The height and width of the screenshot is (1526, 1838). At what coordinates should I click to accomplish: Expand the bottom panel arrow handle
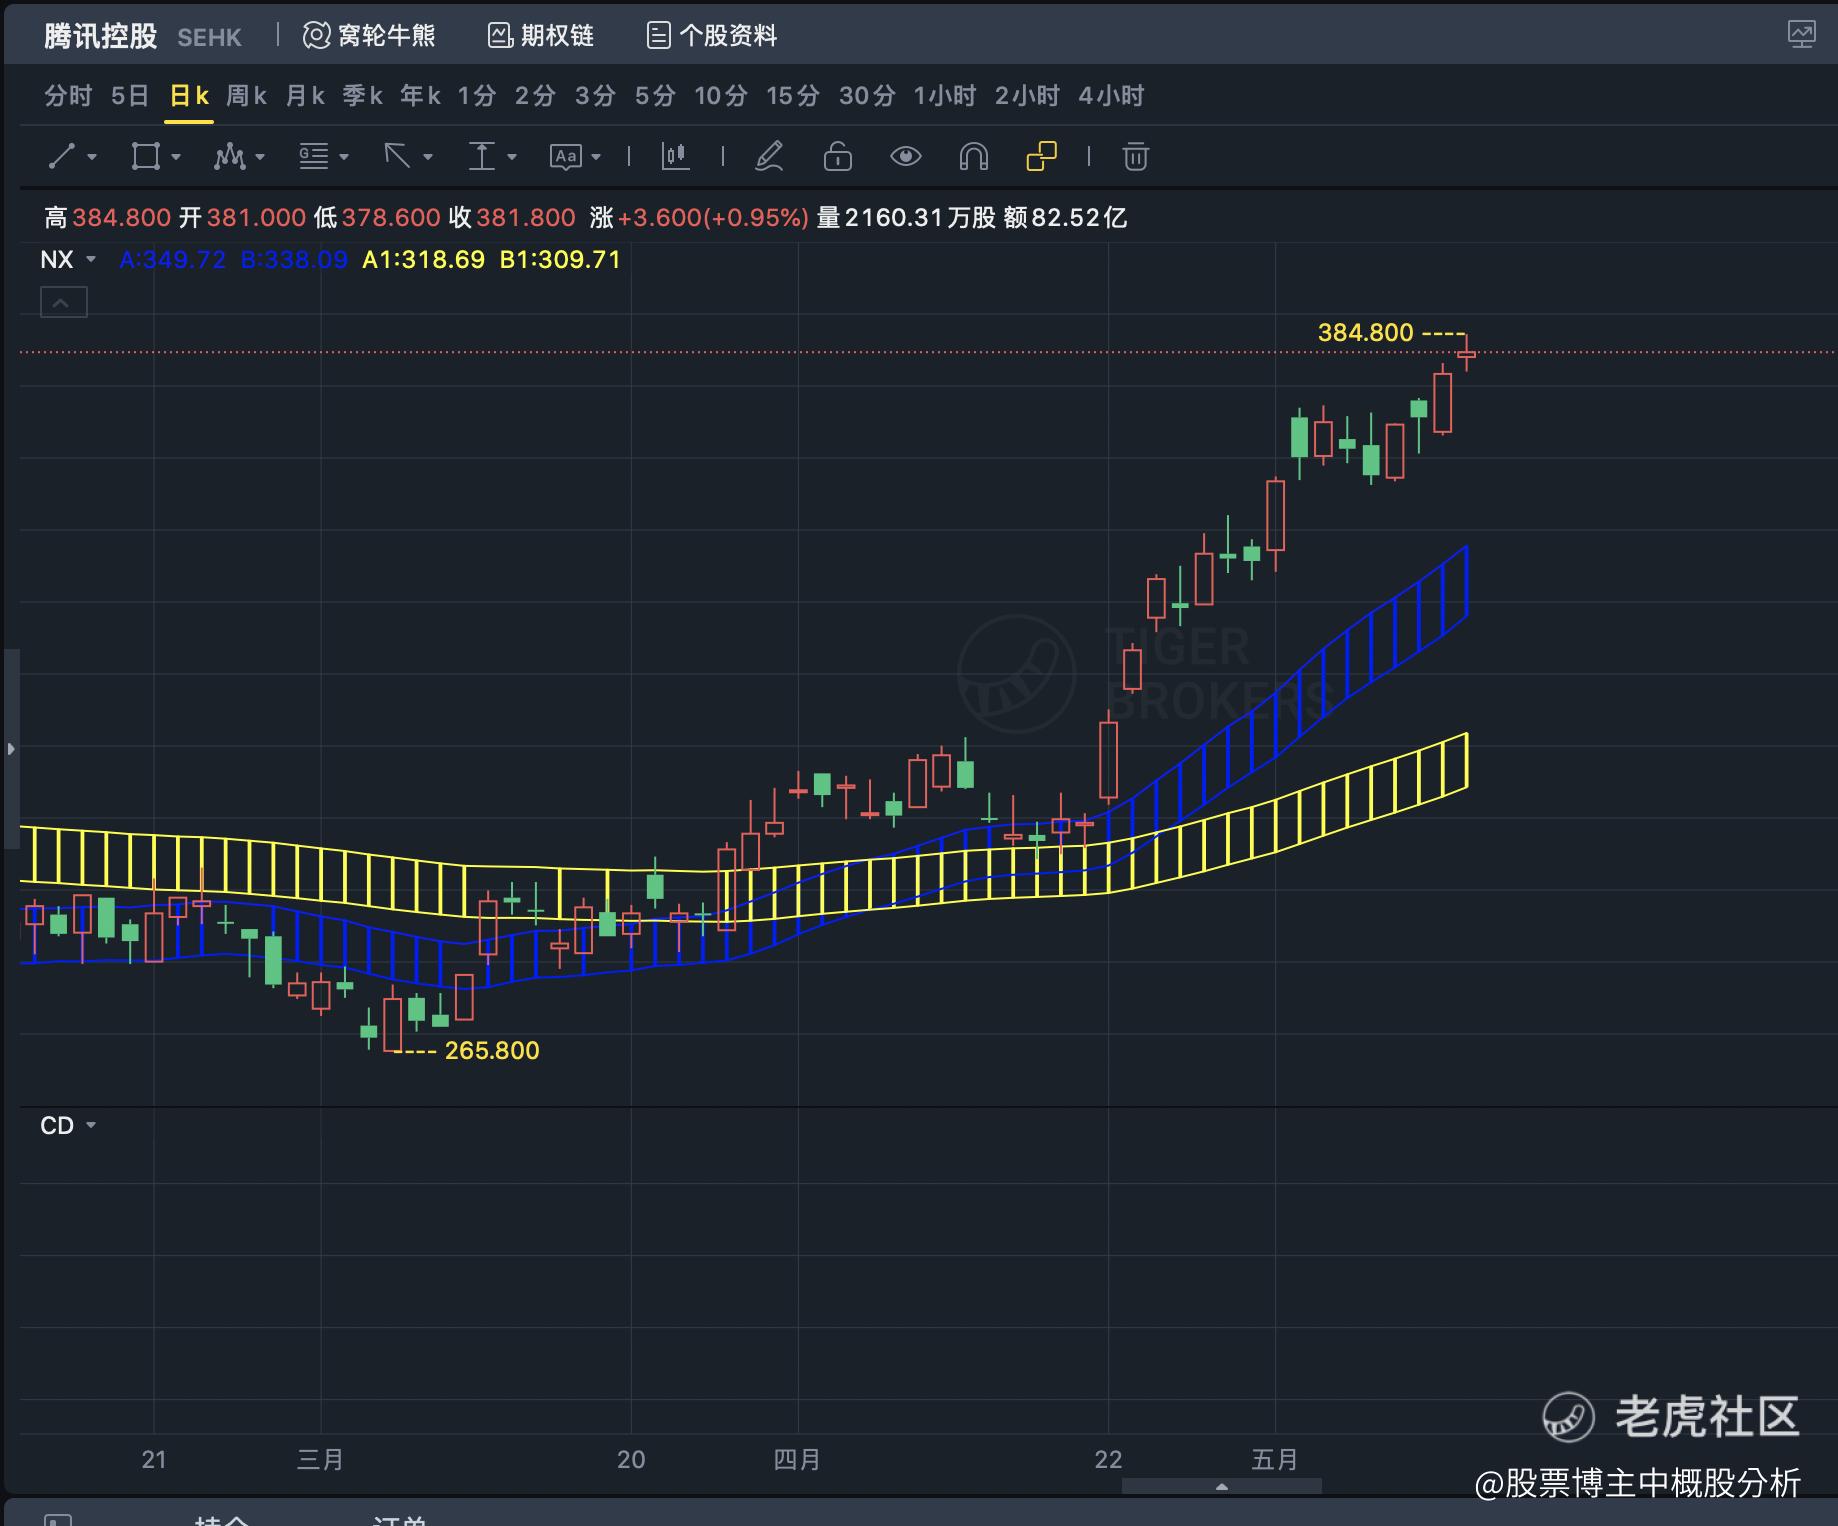pos(1221,1487)
